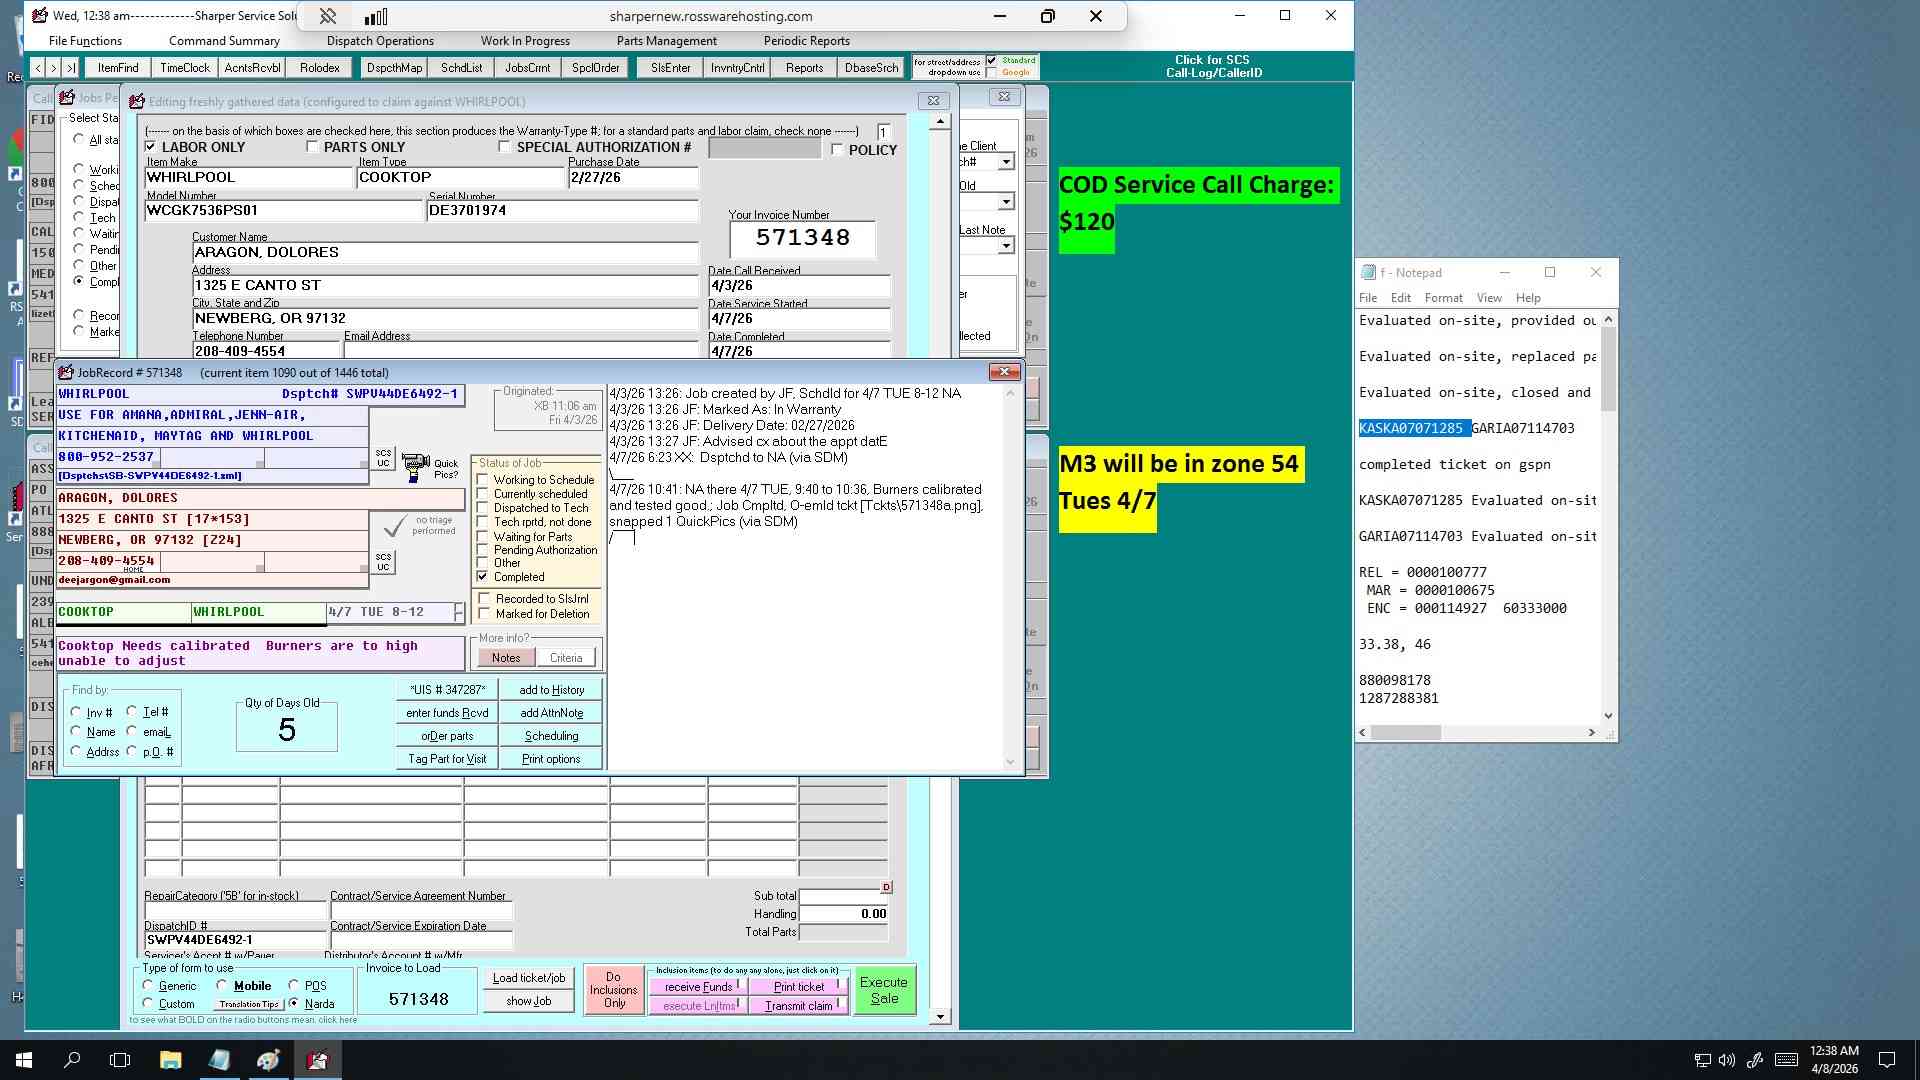Click the QuickPics camcorder icon
1920x1080 pixels.
[x=415, y=466]
